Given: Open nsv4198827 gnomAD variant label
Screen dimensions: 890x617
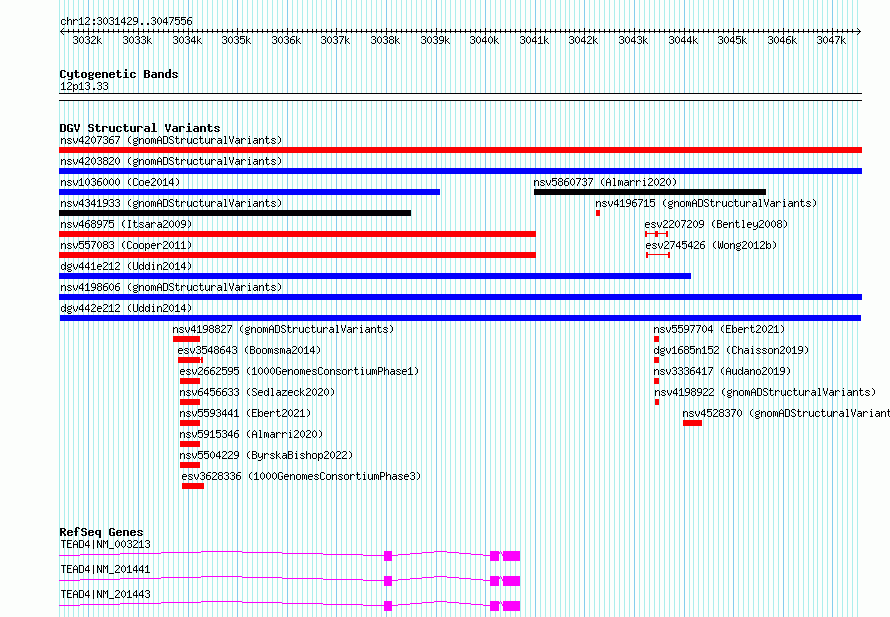Looking at the screenshot, I should pos(283,329).
